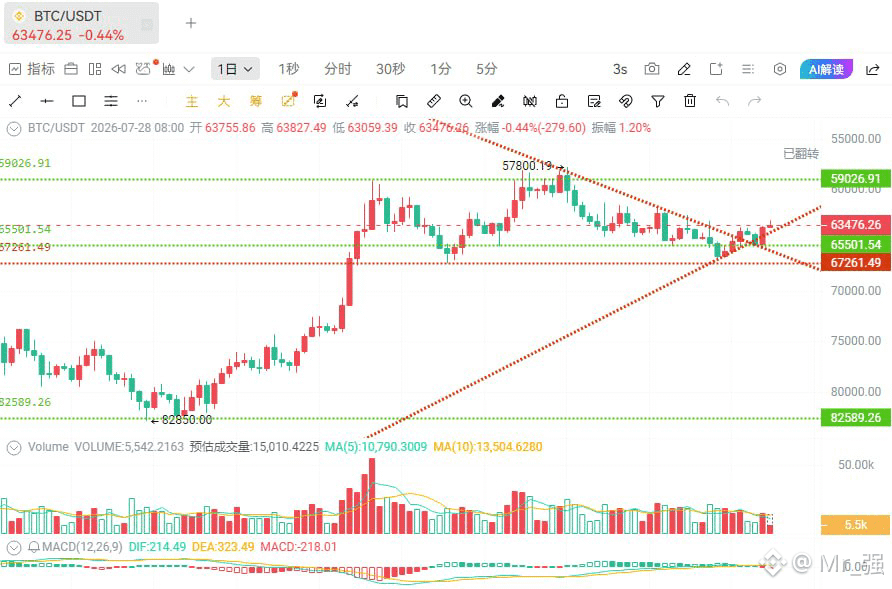Open the list lines icon near settings

point(748,69)
